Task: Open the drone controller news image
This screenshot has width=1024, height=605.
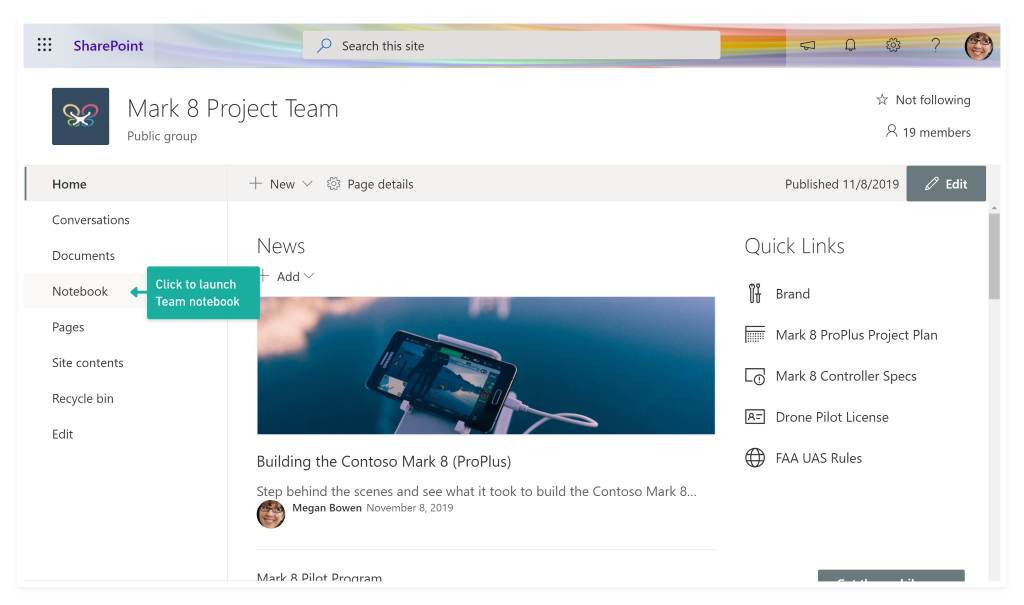Action: coord(486,365)
